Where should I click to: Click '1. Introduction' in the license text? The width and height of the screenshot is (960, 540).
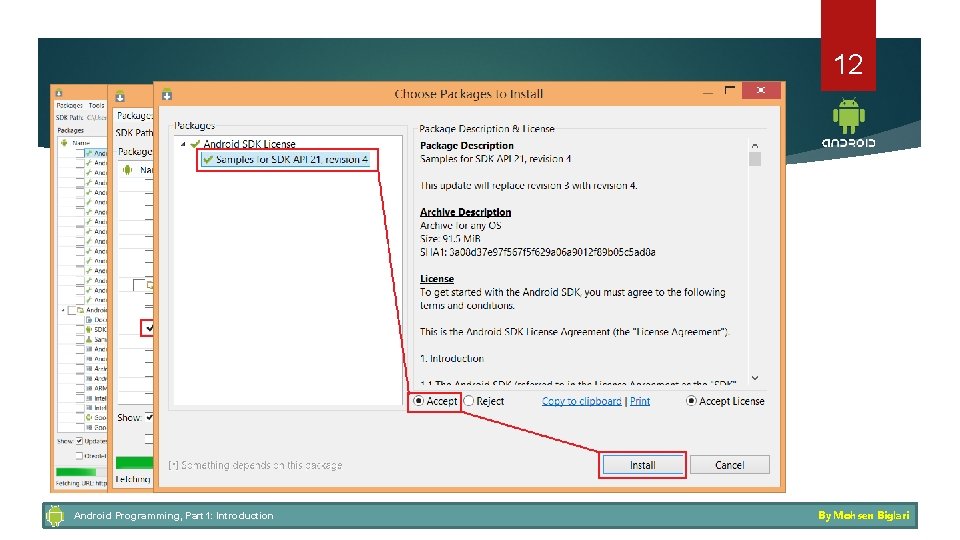pyautogui.click(x=452, y=358)
